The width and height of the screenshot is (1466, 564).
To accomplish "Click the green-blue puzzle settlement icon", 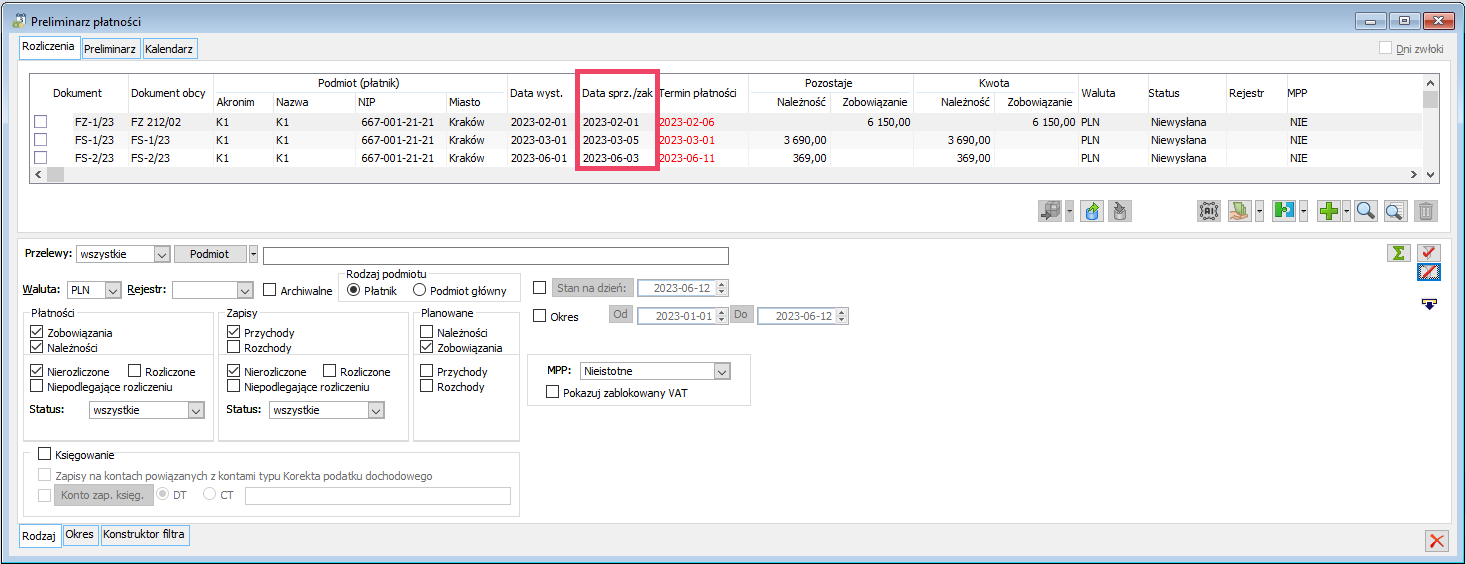I will pyautogui.click(x=1284, y=211).
